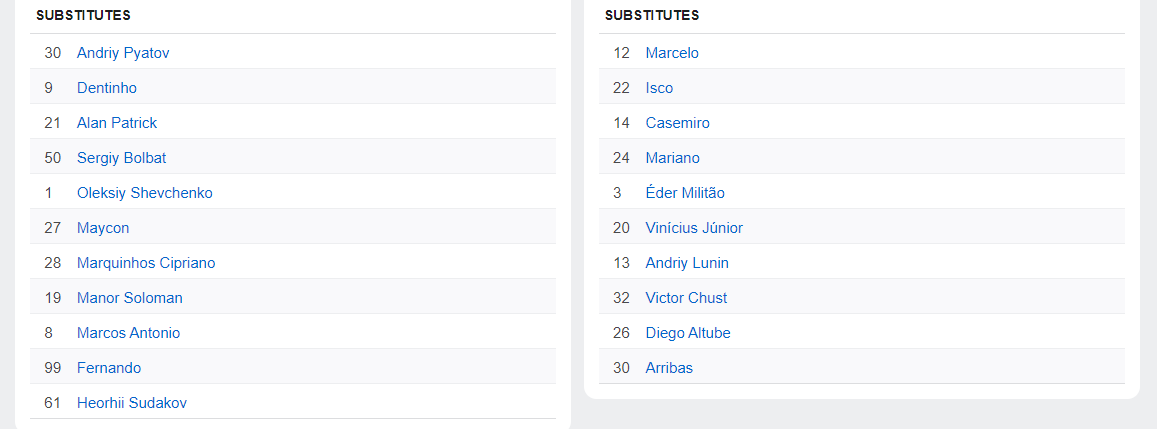Click Vinícius Júnior's name
This screenshot has width=1157, height=429.
point(694,228)
